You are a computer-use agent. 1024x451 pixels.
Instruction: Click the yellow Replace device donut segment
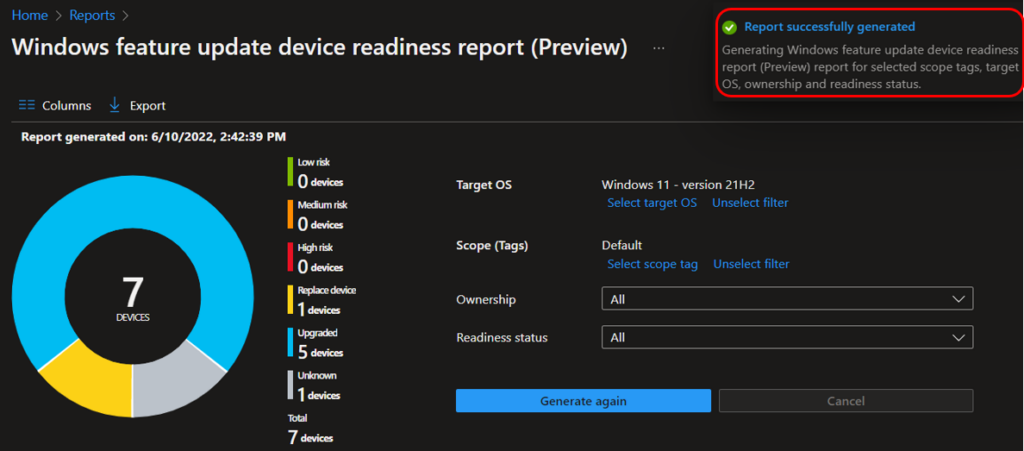[95, 379]
